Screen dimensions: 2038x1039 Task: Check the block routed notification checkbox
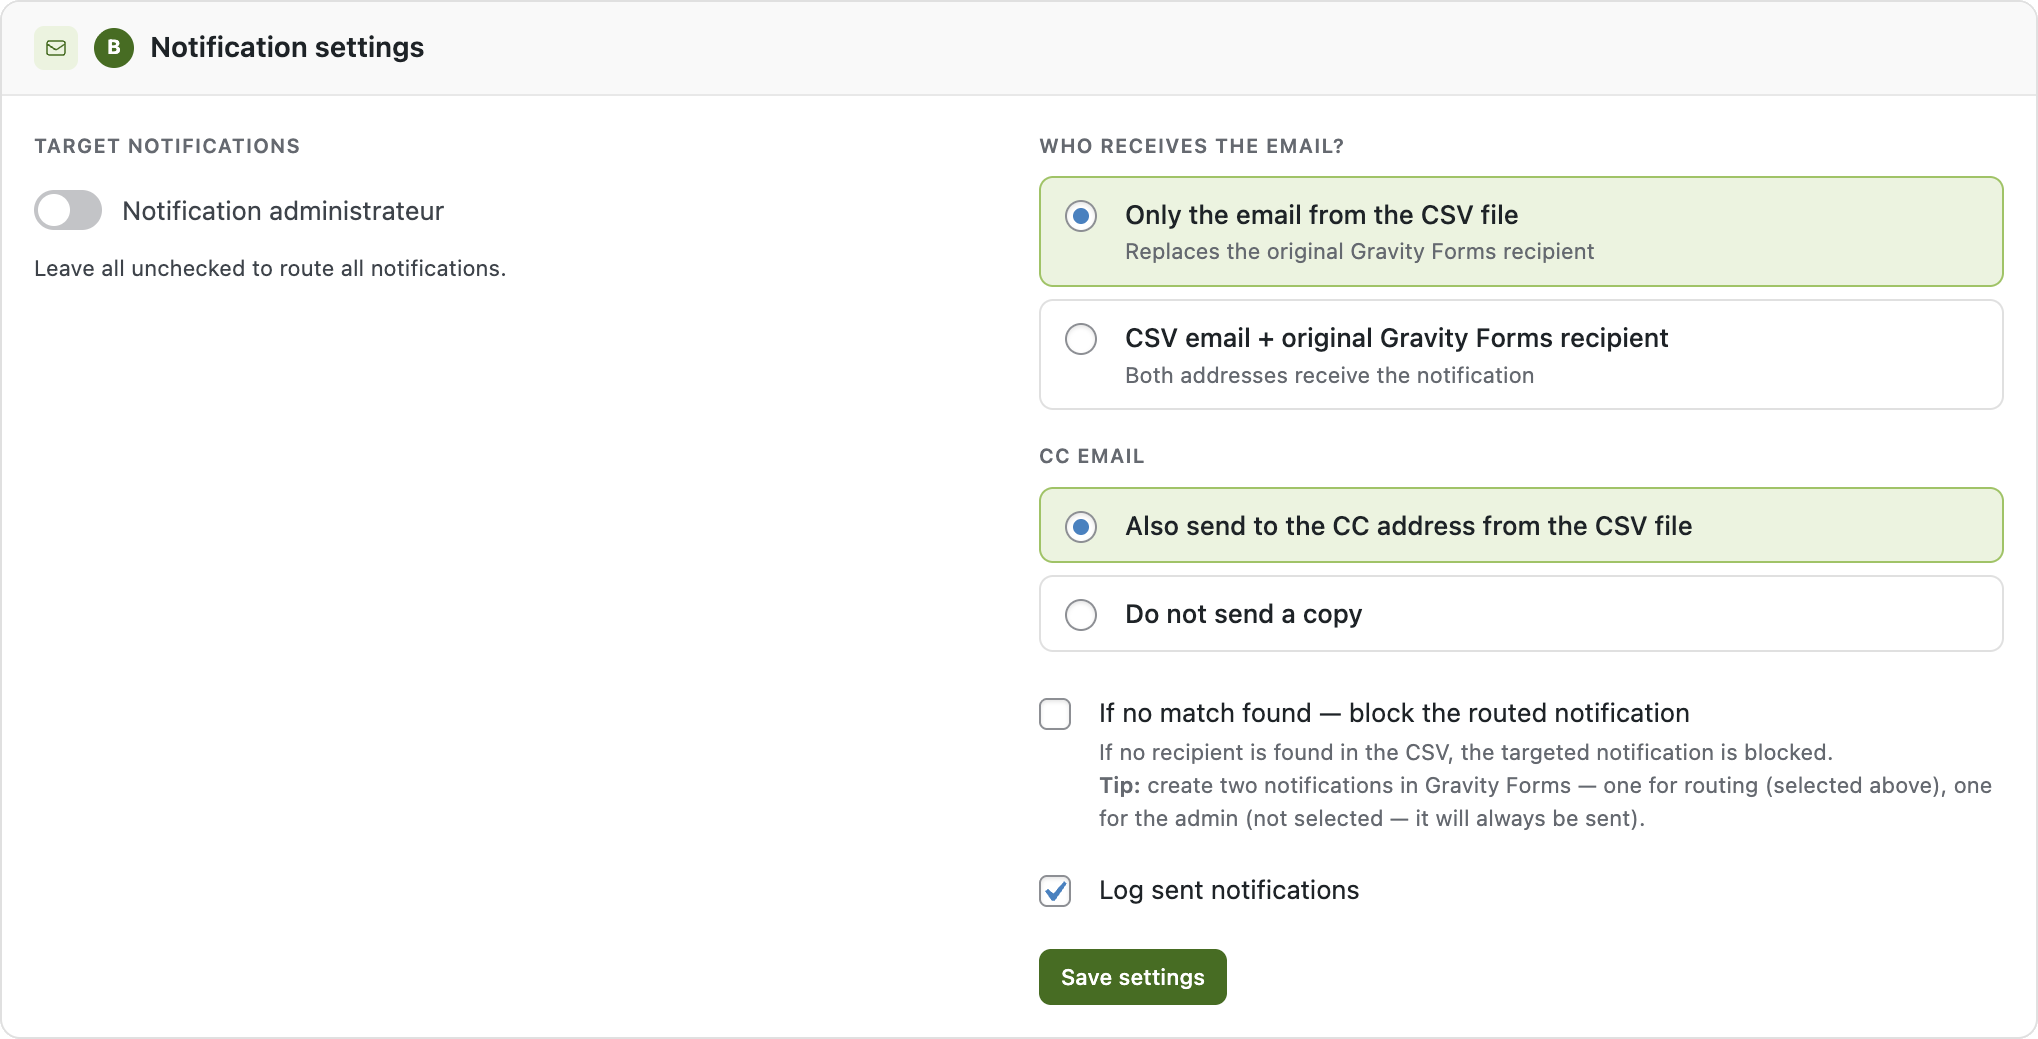coord(1055,714)
